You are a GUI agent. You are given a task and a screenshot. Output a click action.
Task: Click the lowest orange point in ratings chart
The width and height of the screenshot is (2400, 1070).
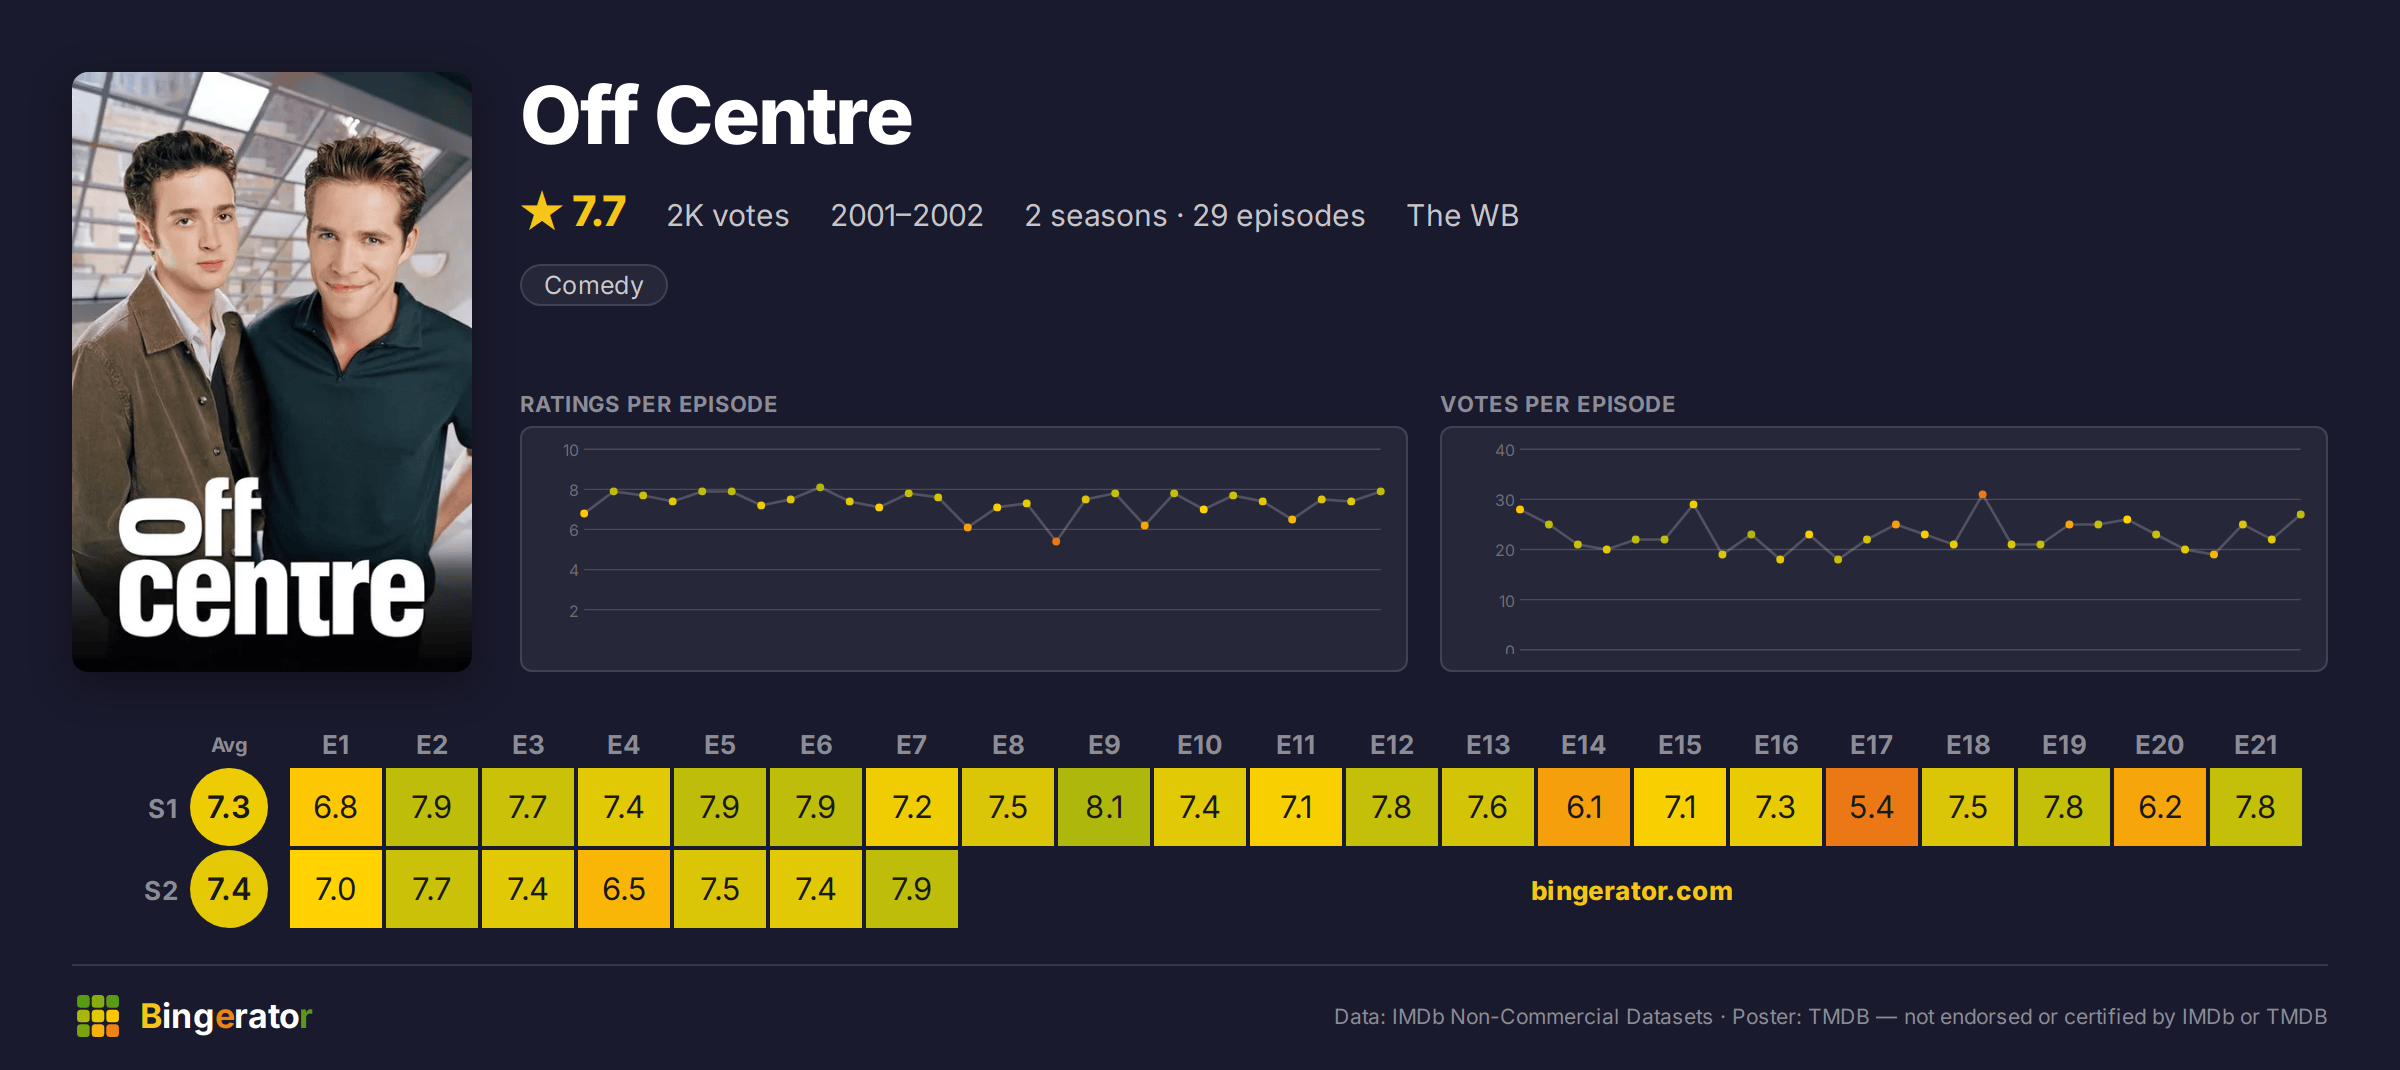click(1056, 541)
